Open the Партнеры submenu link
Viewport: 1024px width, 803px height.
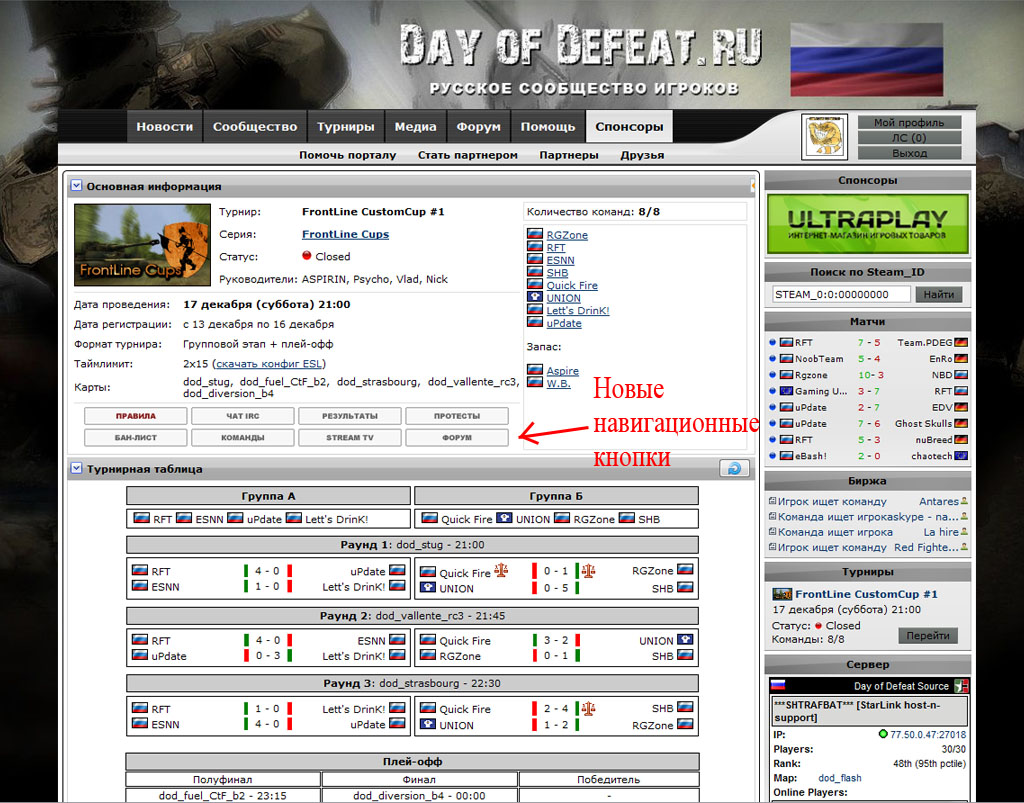(x=569, y=155)
